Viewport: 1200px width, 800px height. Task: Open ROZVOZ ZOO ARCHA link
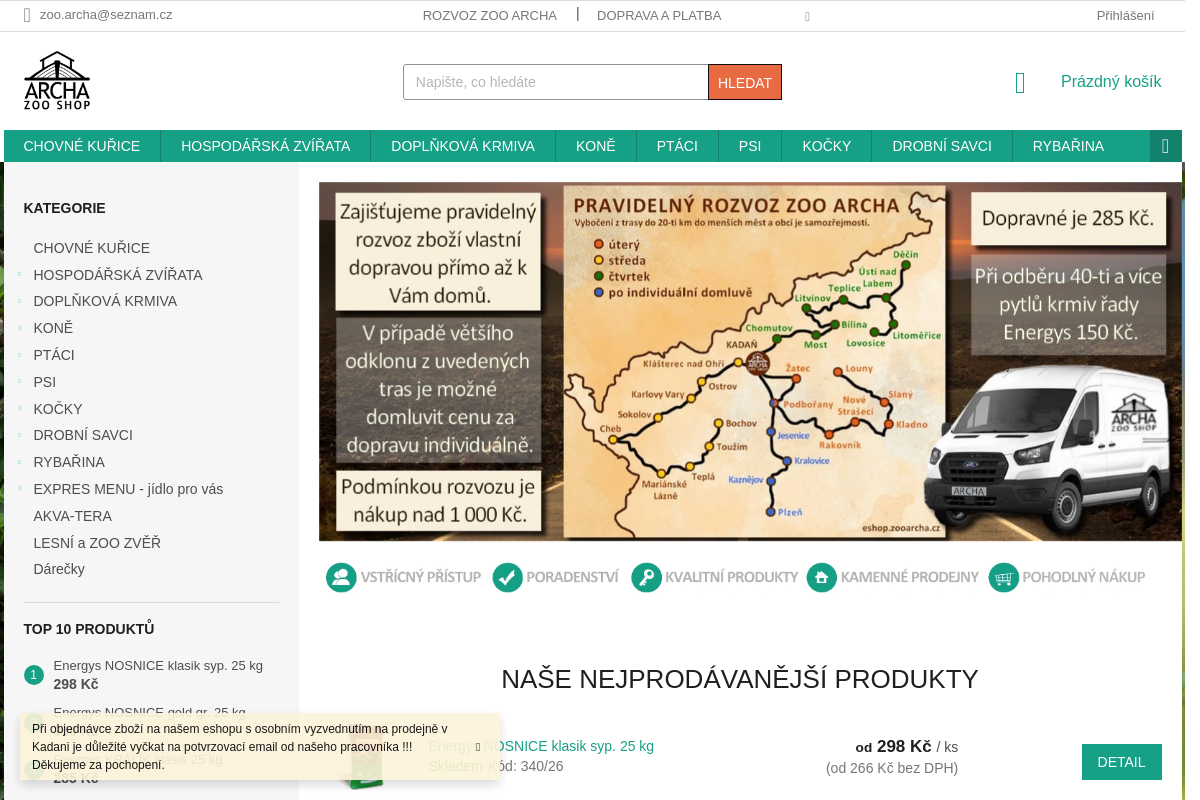[x=490, y=15]
